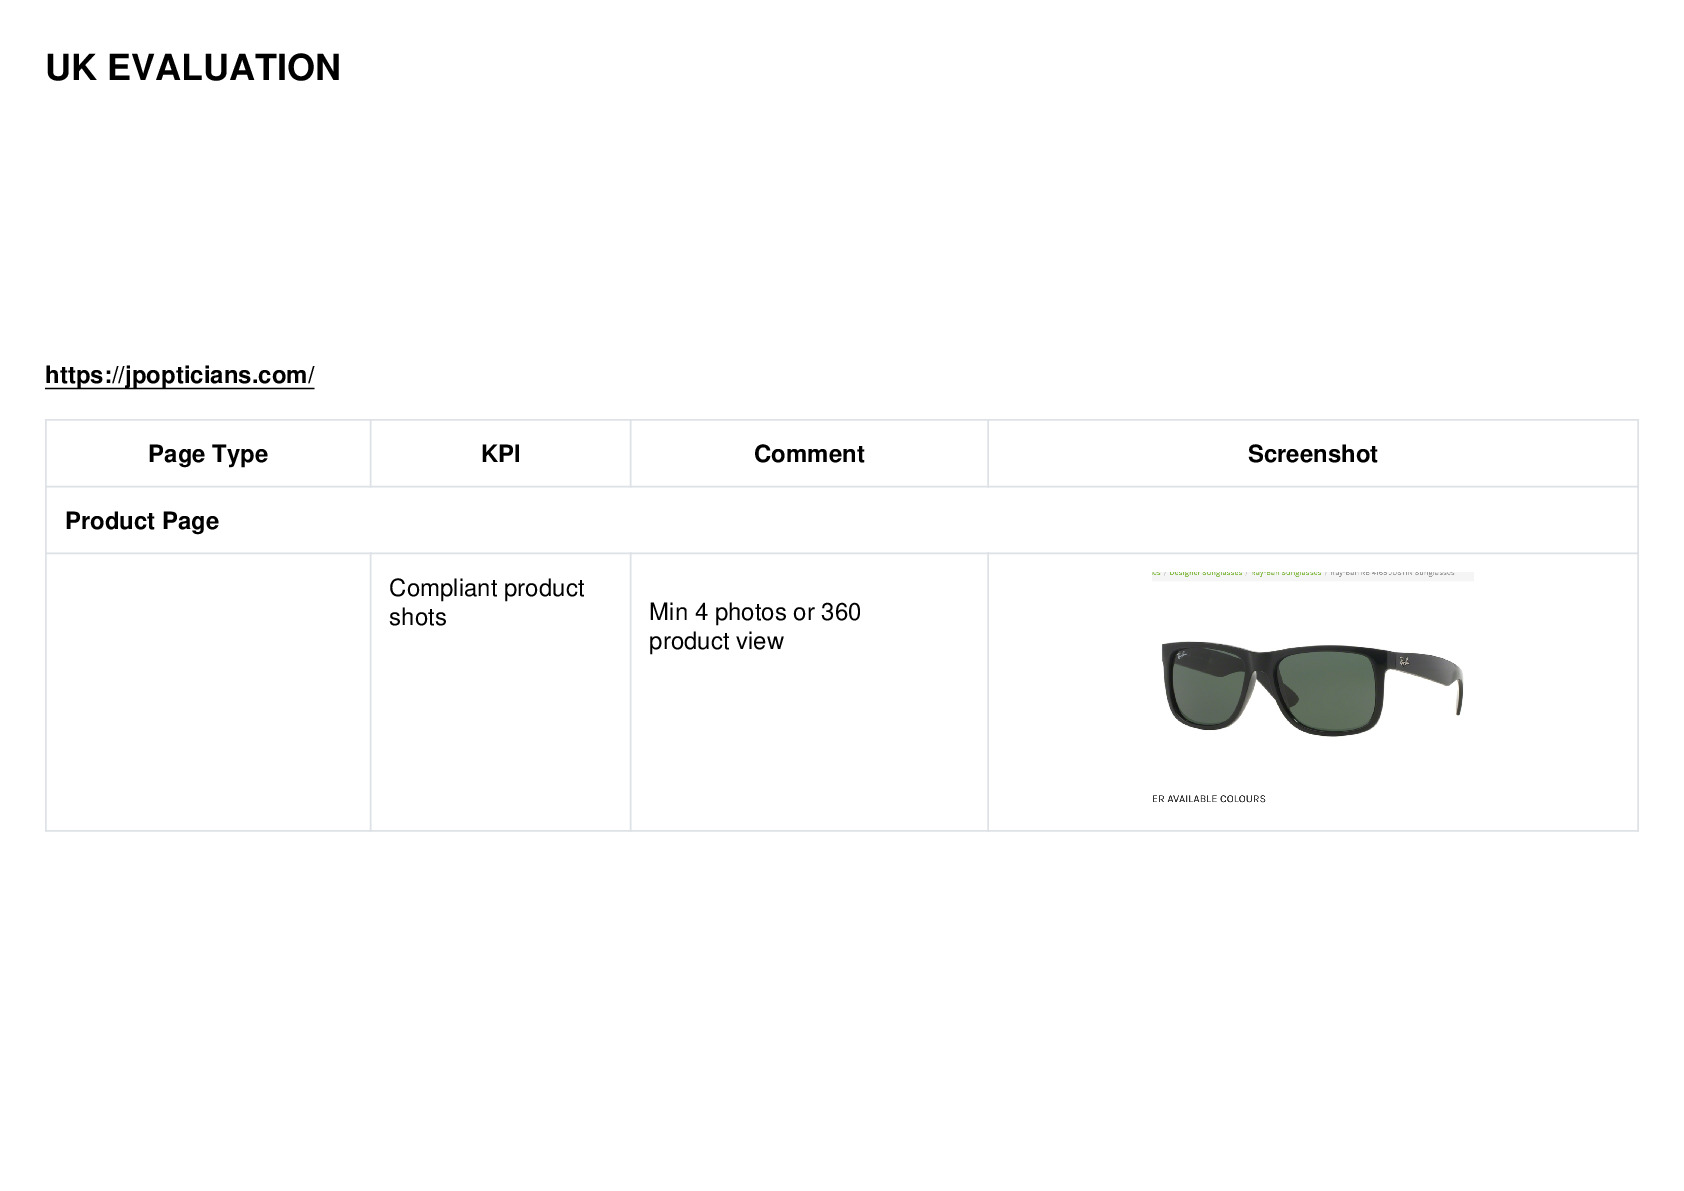Viewport: 1684px width, 1191px height.
Task: Click the sunglasses temple arm tip
Action: click(1460, 695)
